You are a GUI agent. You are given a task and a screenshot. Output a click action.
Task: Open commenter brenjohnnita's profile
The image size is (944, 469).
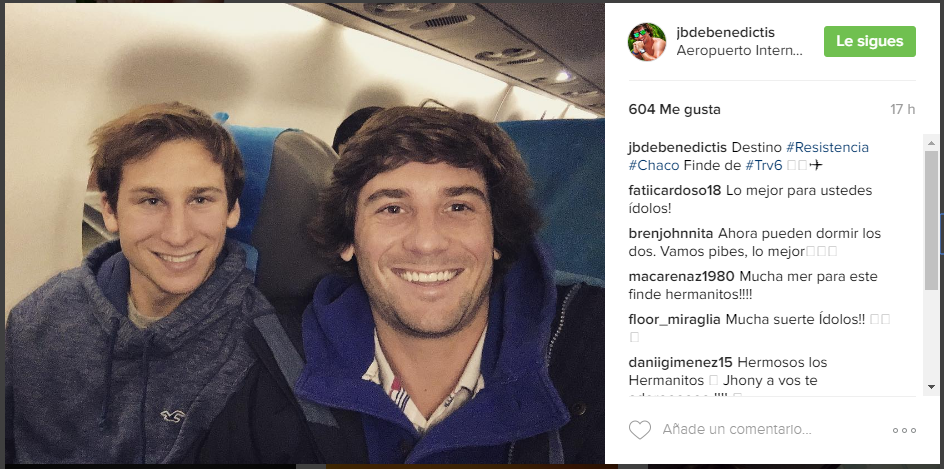tap(671, 233)
